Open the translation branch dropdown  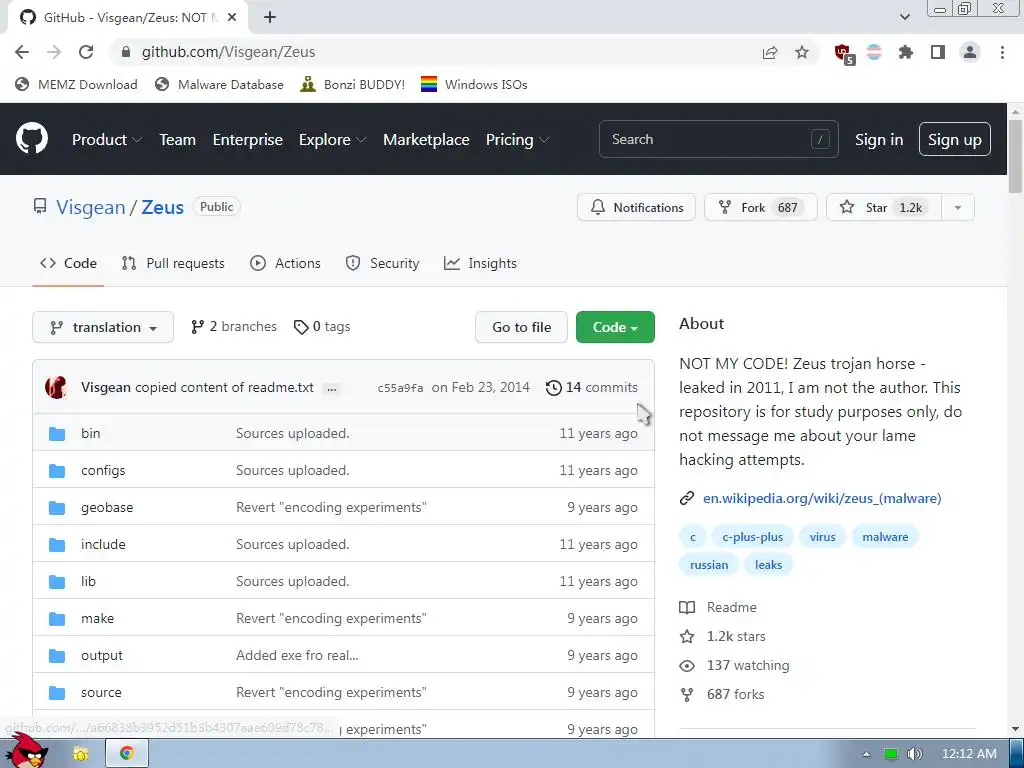click(x=103, y=327)
